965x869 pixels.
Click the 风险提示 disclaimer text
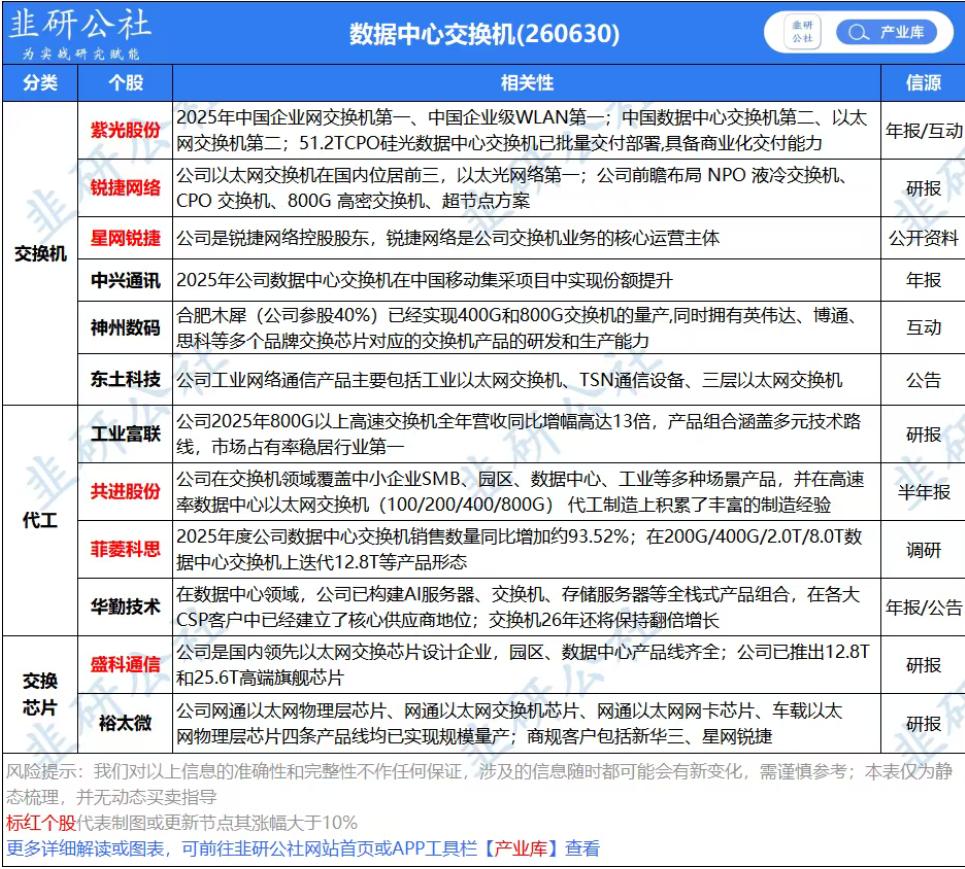coord(479,783)
